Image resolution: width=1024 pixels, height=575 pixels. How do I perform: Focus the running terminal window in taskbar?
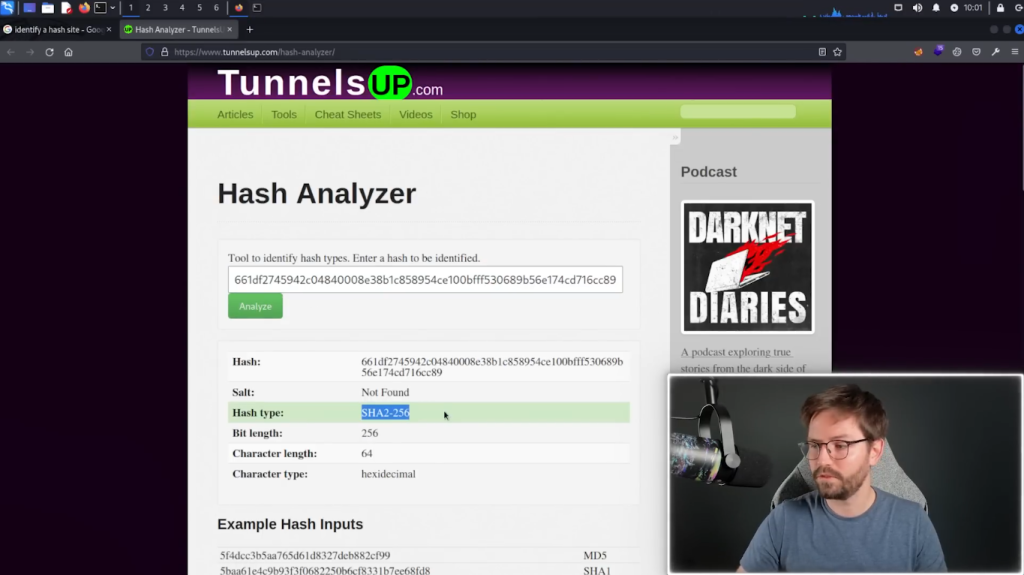[257, 8]
